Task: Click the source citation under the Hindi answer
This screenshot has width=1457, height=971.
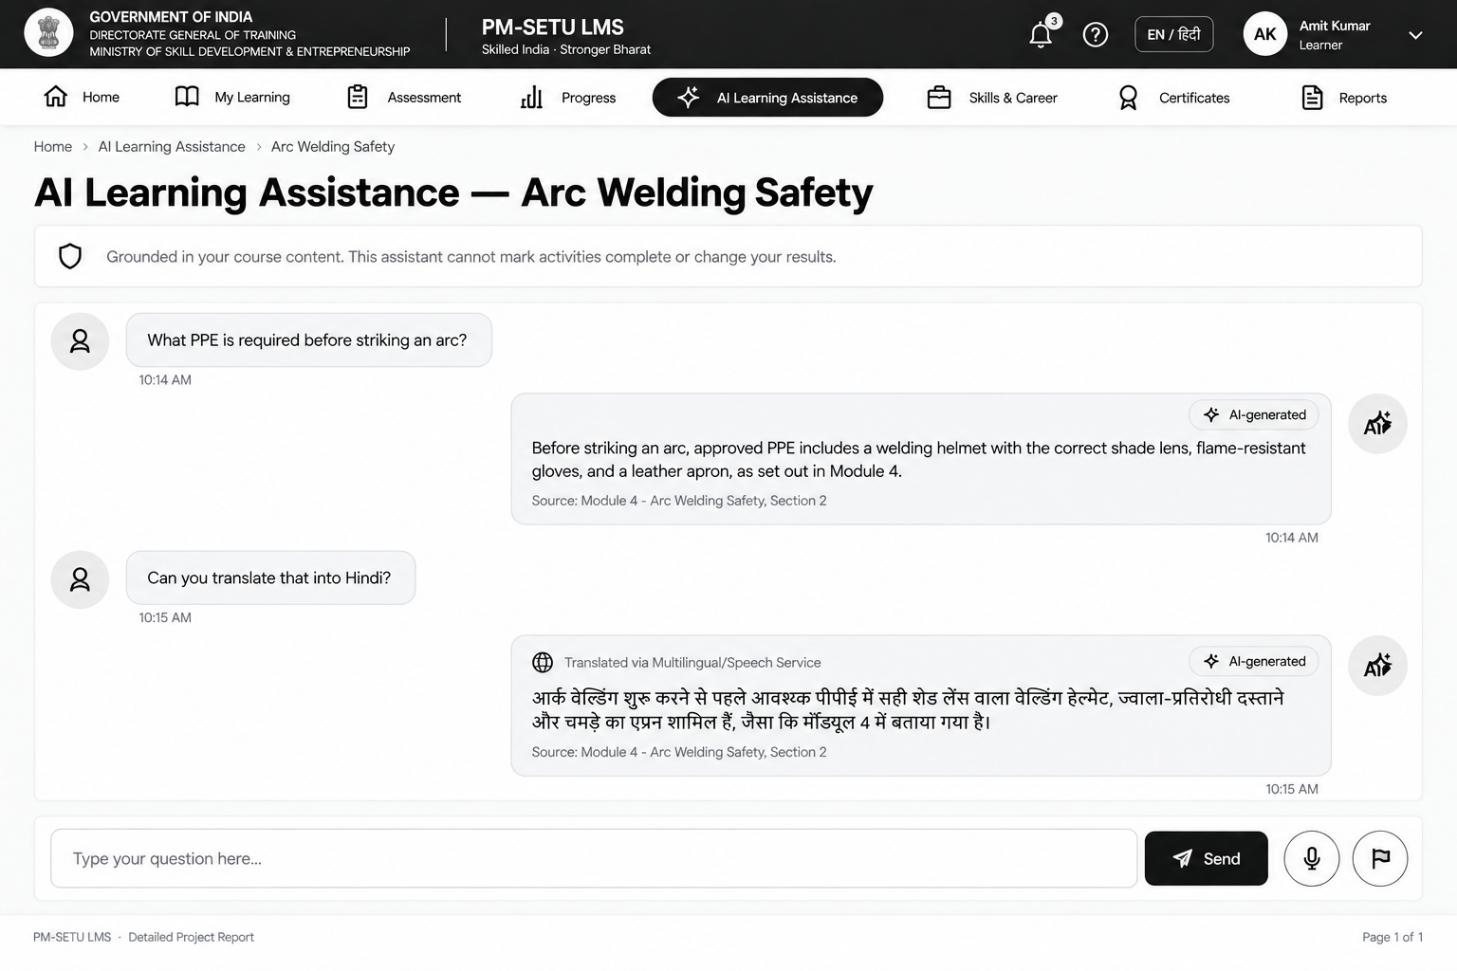Action: 679,752
